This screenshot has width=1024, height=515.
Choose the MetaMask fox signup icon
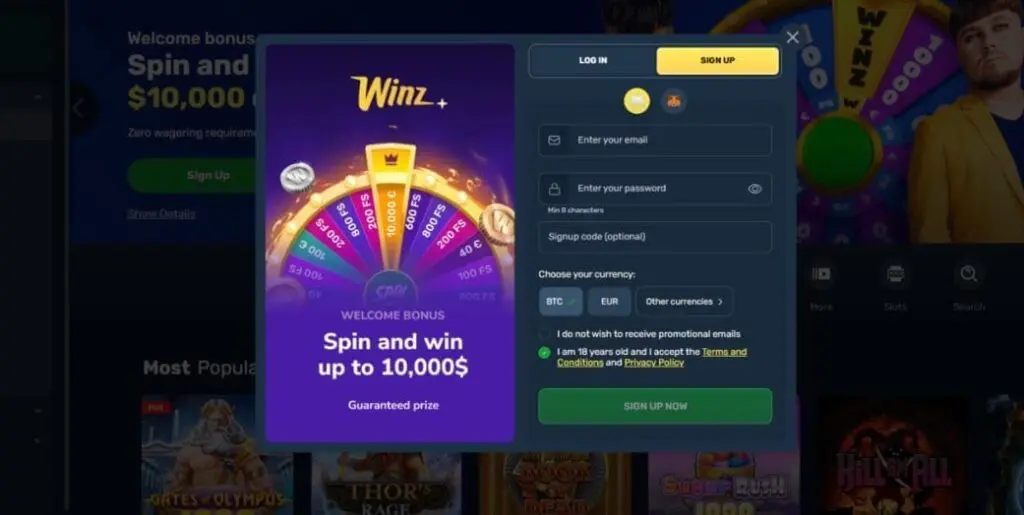[x=673, y=101]
